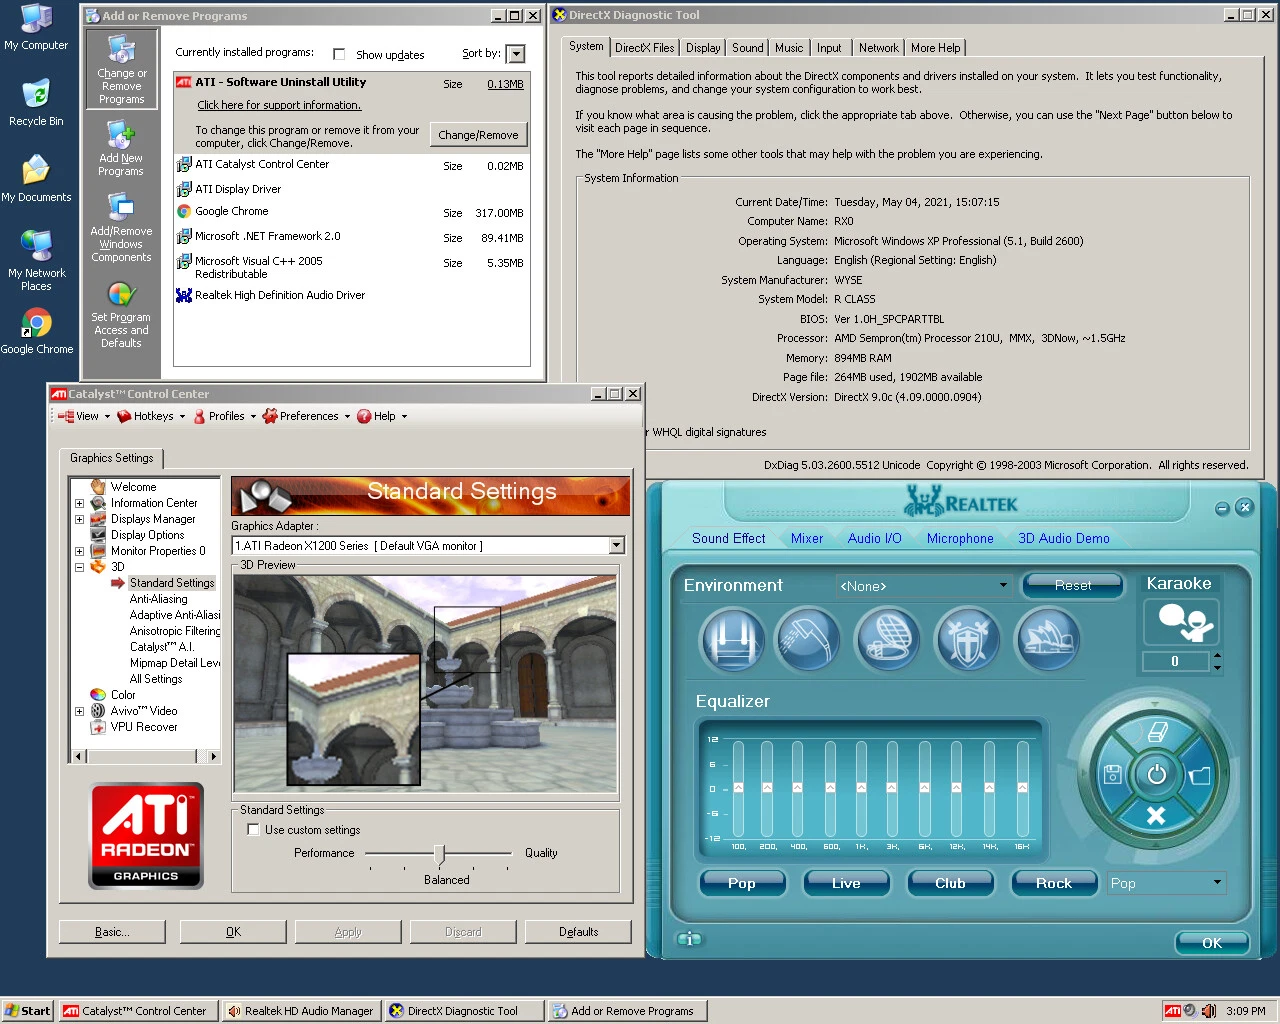Open Add/Remove Windows Components

point(121,228)
